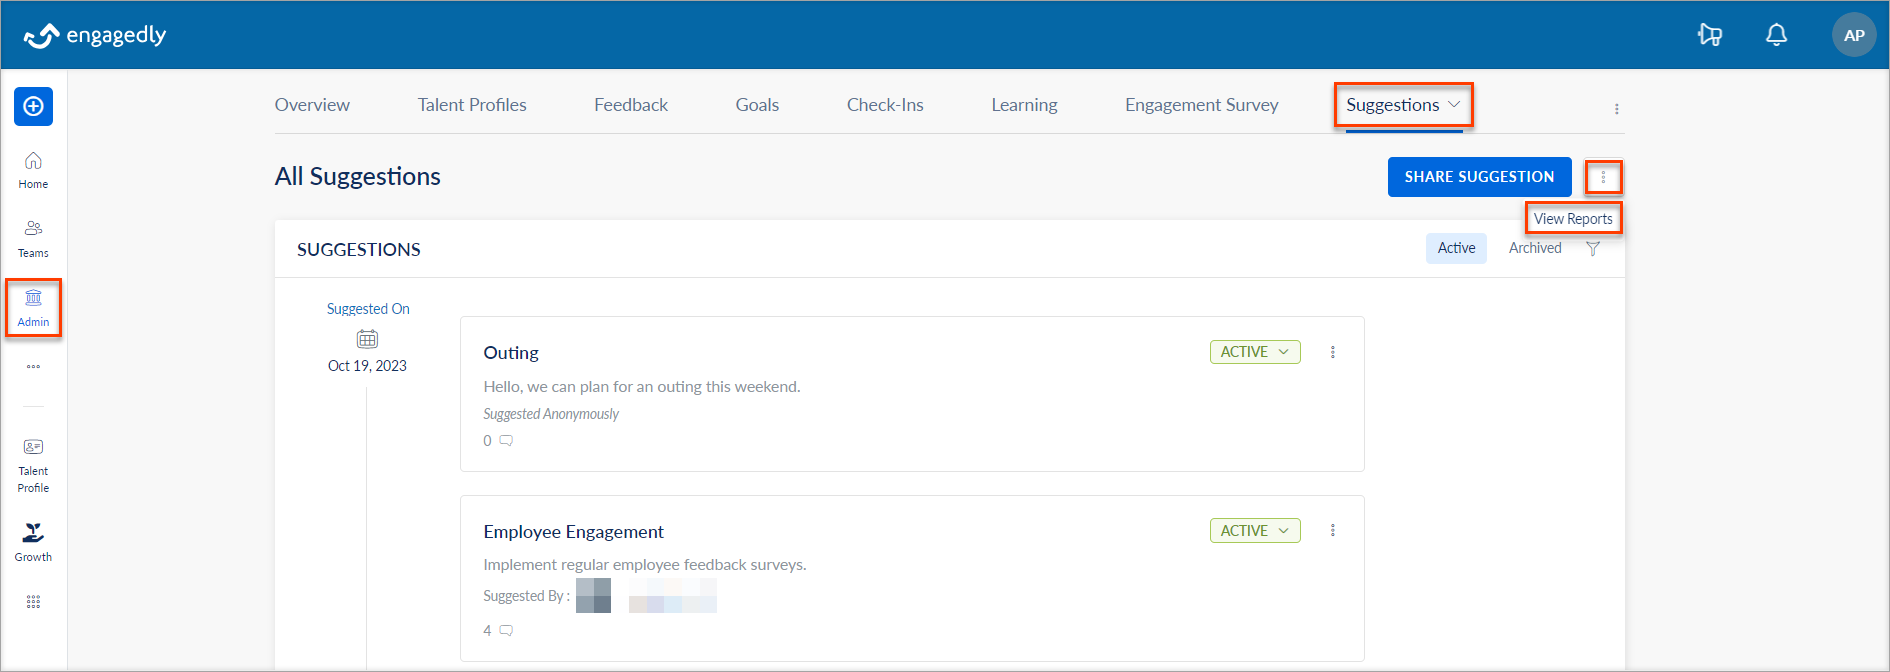The image size is (1890, 672).
Task: Open the notifications bell
Action: pos(1776,35)
